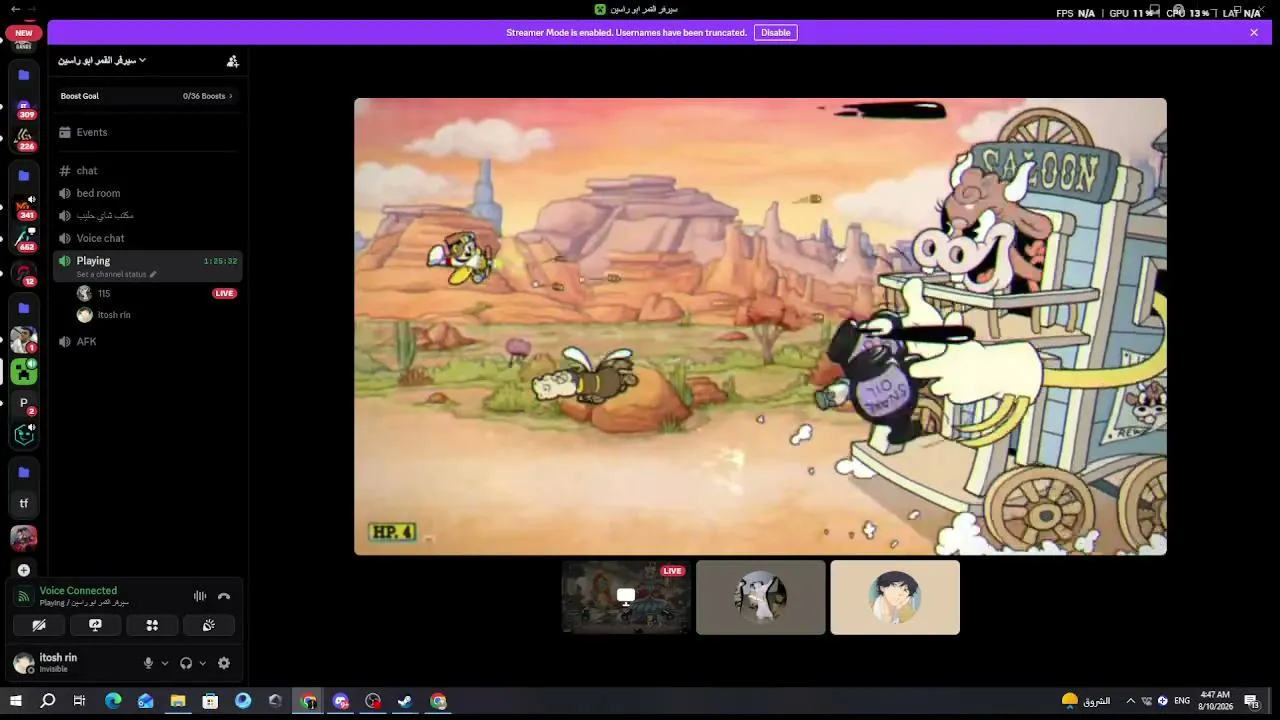Screen dimensions: 1280x720
Task: Open the green Minecraft creeper server
Action: click(24, 372)
